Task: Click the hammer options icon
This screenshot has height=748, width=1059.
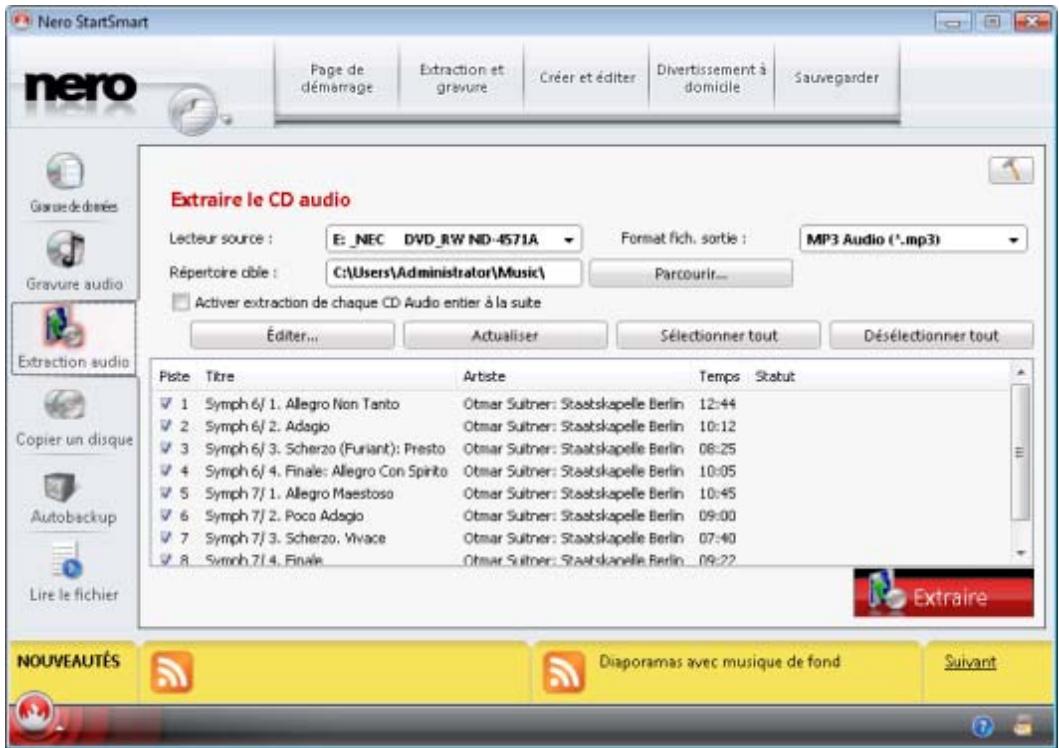Action: click(x=1011, y=170)
